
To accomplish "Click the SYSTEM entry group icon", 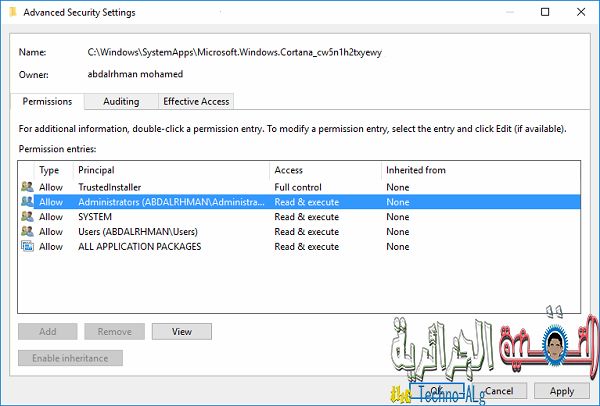I will pos(27,217).
